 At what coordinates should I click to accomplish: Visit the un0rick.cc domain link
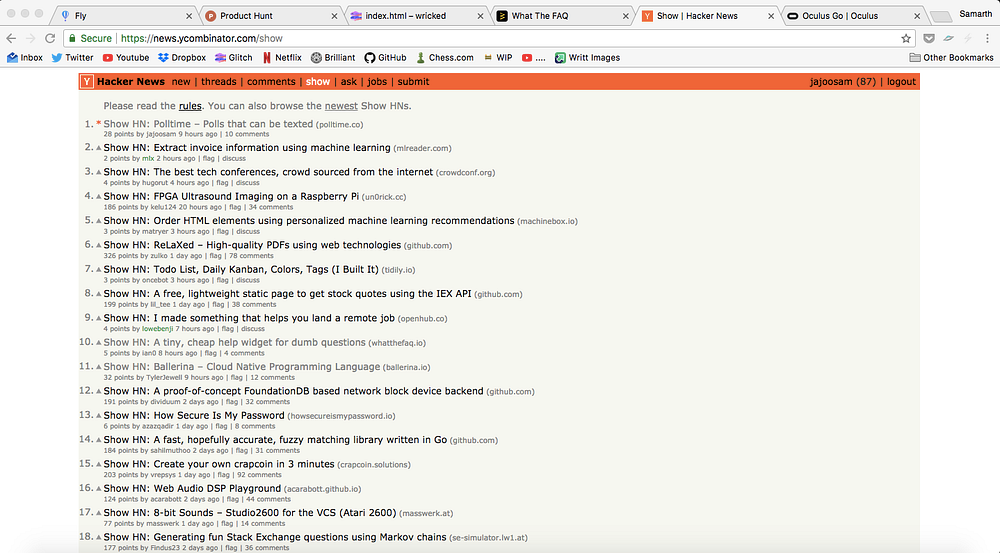click(384, 197)
